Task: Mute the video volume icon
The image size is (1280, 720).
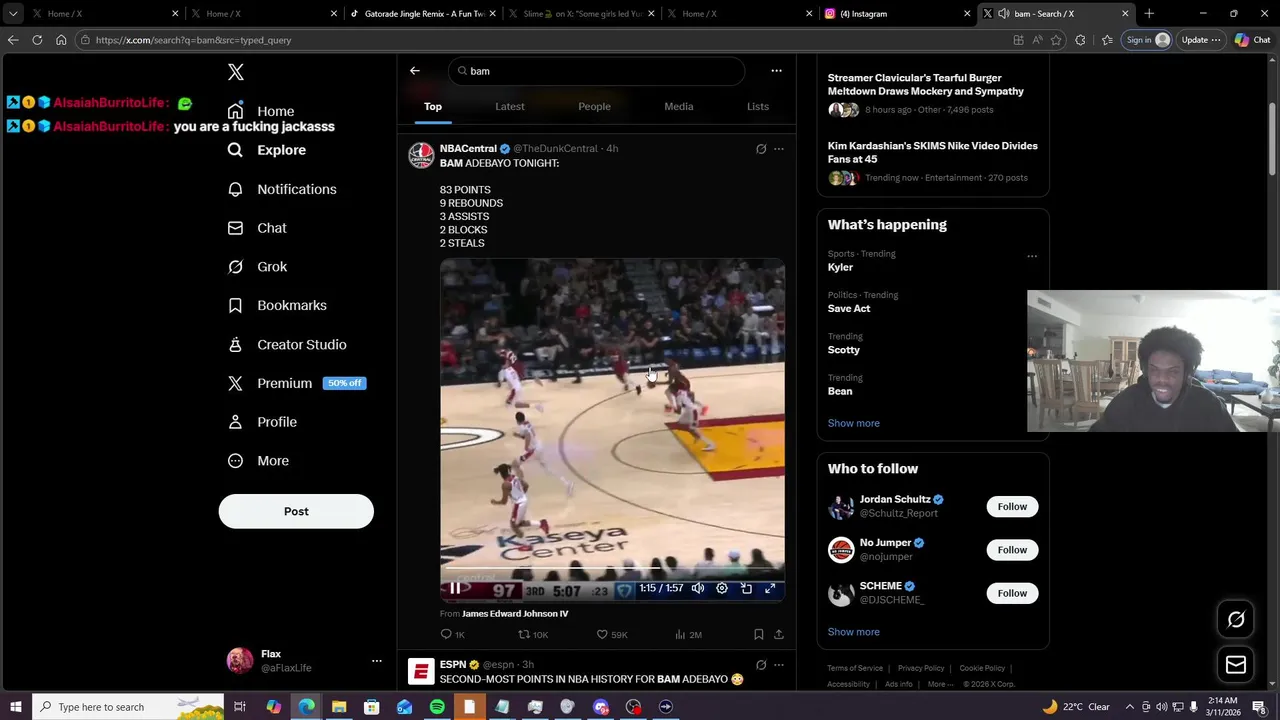Action: click(698, 588)
